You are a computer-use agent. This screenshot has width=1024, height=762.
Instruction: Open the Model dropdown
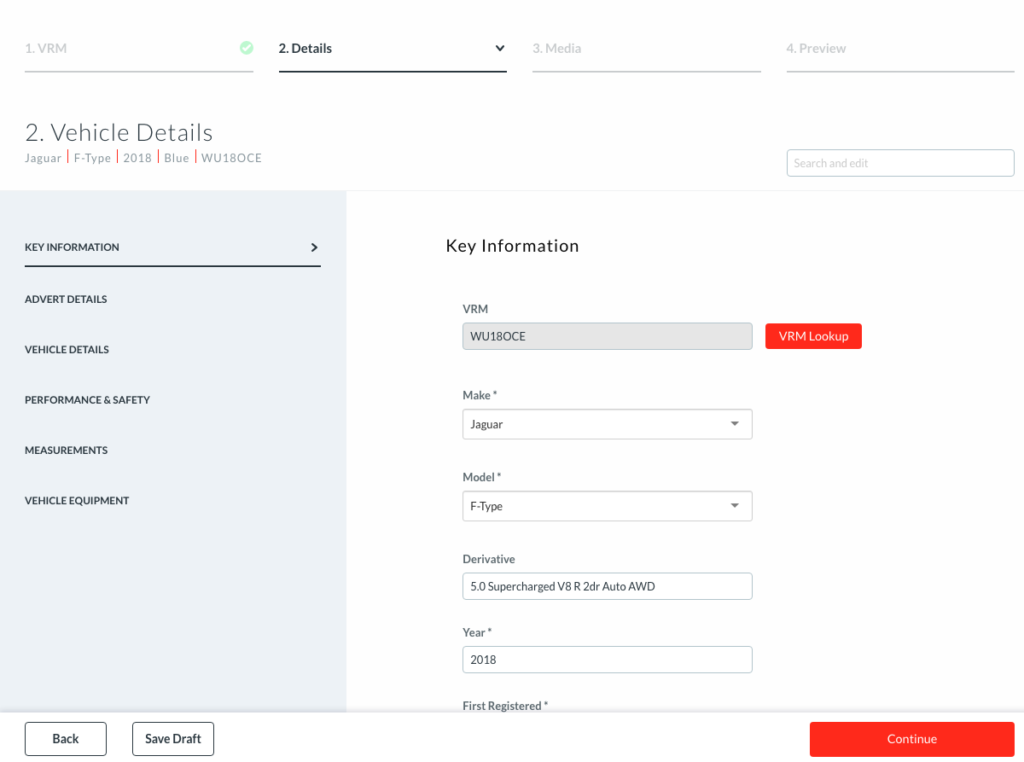point(607,506)
